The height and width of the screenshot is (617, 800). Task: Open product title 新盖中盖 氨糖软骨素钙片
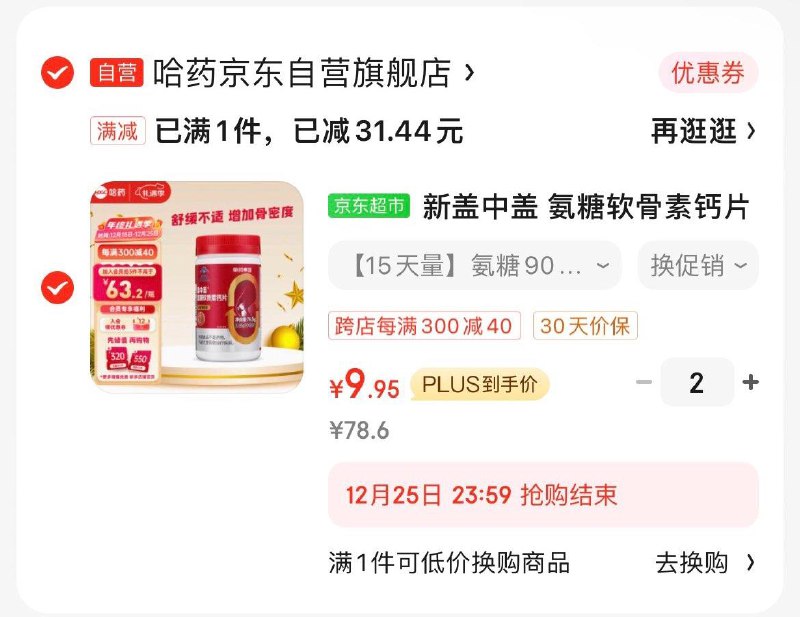click(x=586, y=207)
